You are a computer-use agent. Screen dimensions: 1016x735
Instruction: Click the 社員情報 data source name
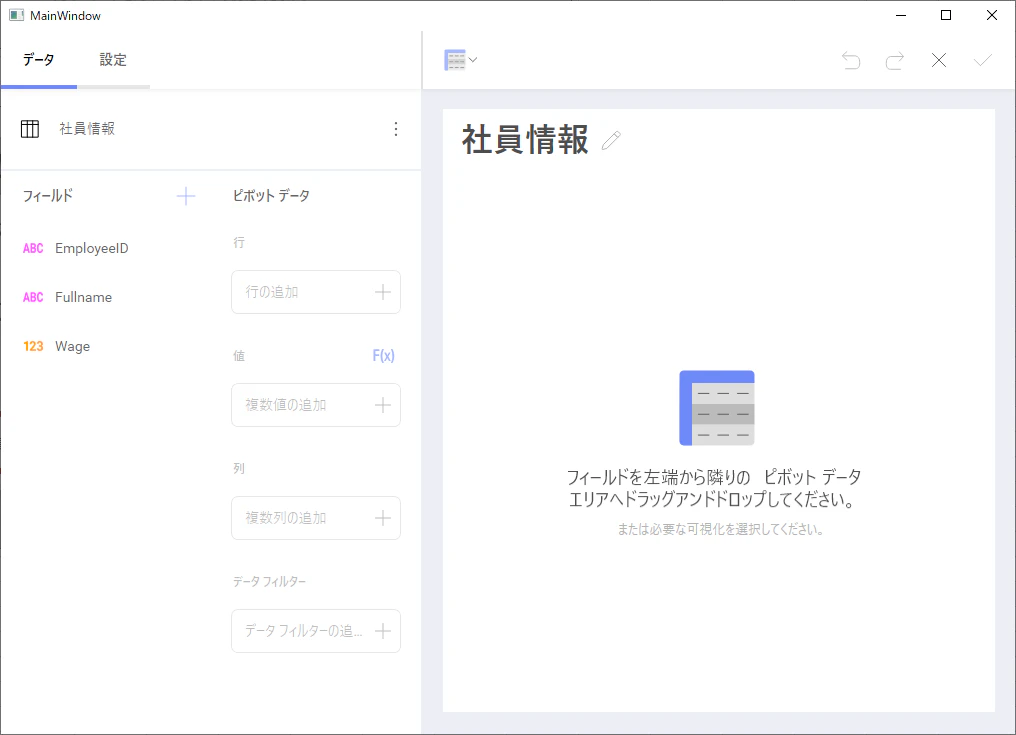point(87,129)
